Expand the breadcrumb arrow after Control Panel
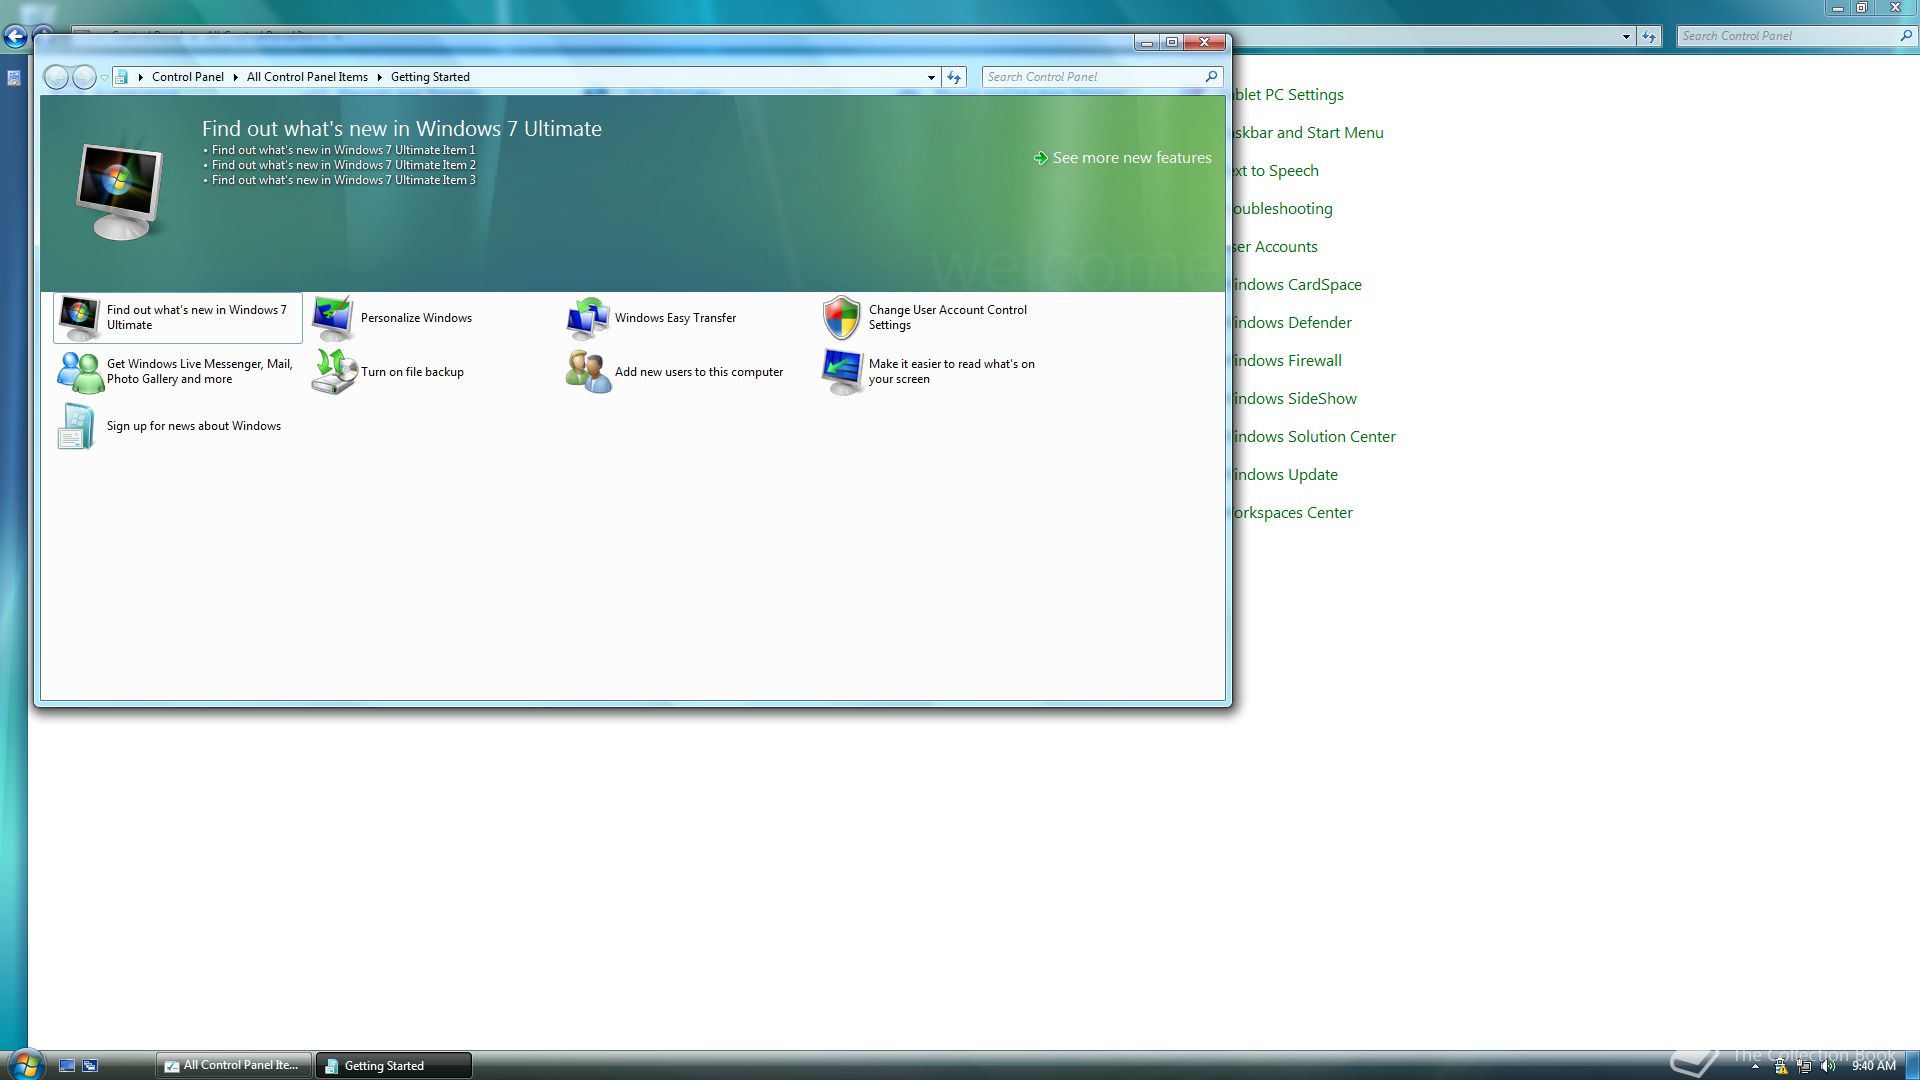 pyautogui.click(x=235, y=77)
